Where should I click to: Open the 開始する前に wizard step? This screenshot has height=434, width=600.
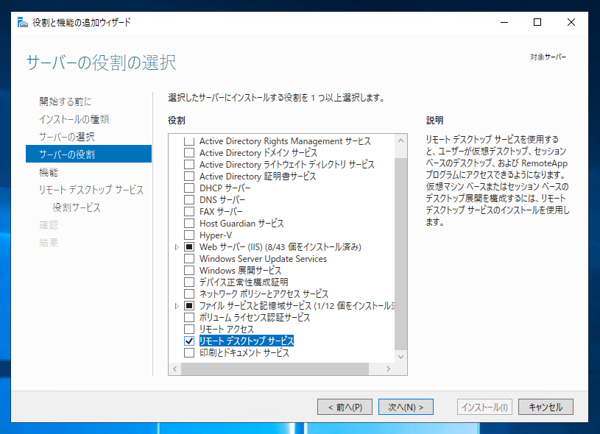click(x=65, y=101)
